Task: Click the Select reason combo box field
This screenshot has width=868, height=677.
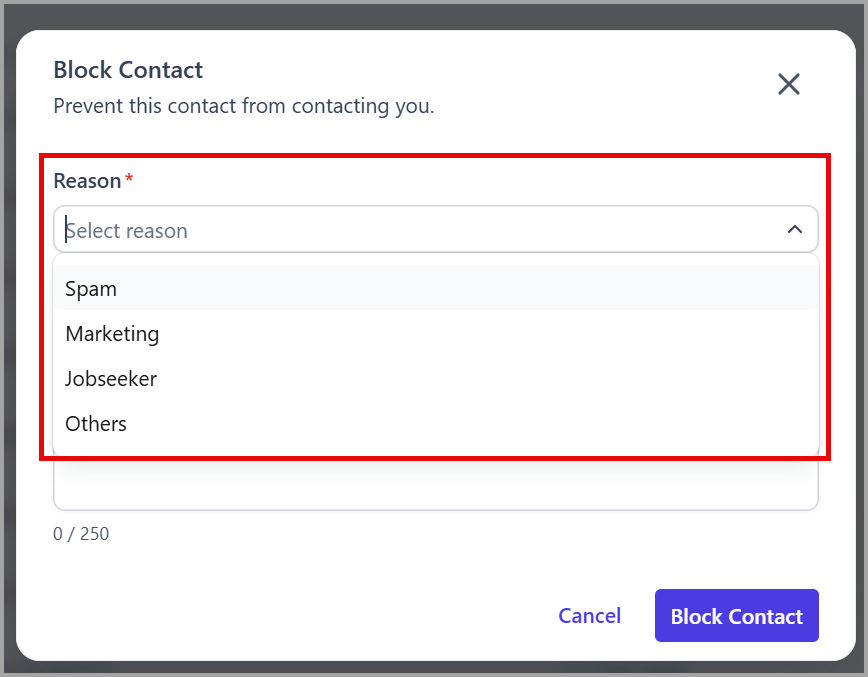Action: [436, 229]
